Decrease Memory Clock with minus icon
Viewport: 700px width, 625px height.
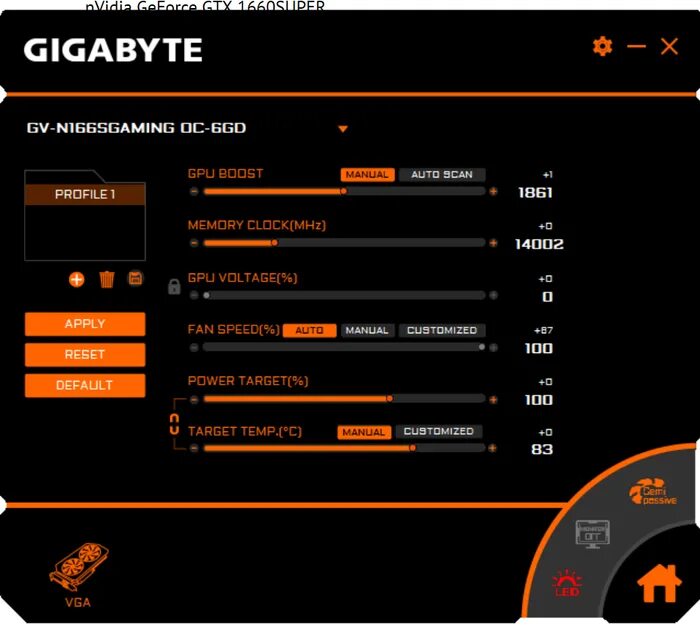[x=194, y=243]
